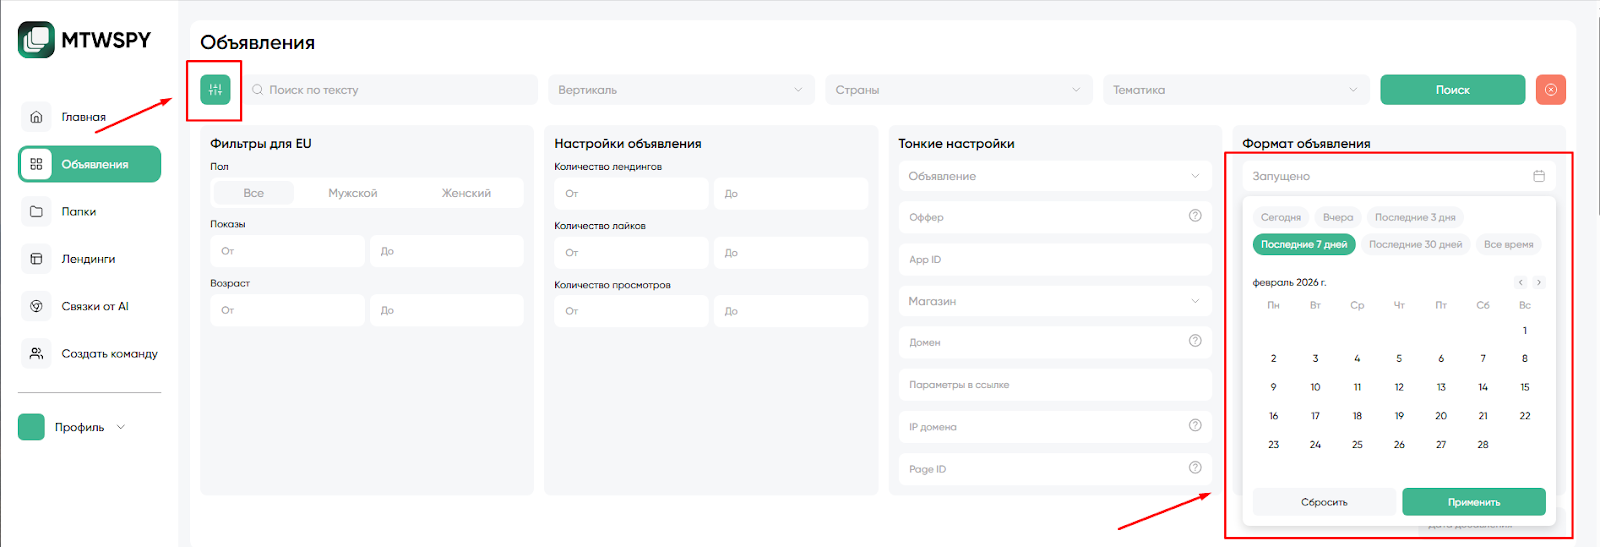The width and height of the screenshot is (1600, 547).
Task: Go to previous month in calendar
Action: click(x=1520, y=283)
